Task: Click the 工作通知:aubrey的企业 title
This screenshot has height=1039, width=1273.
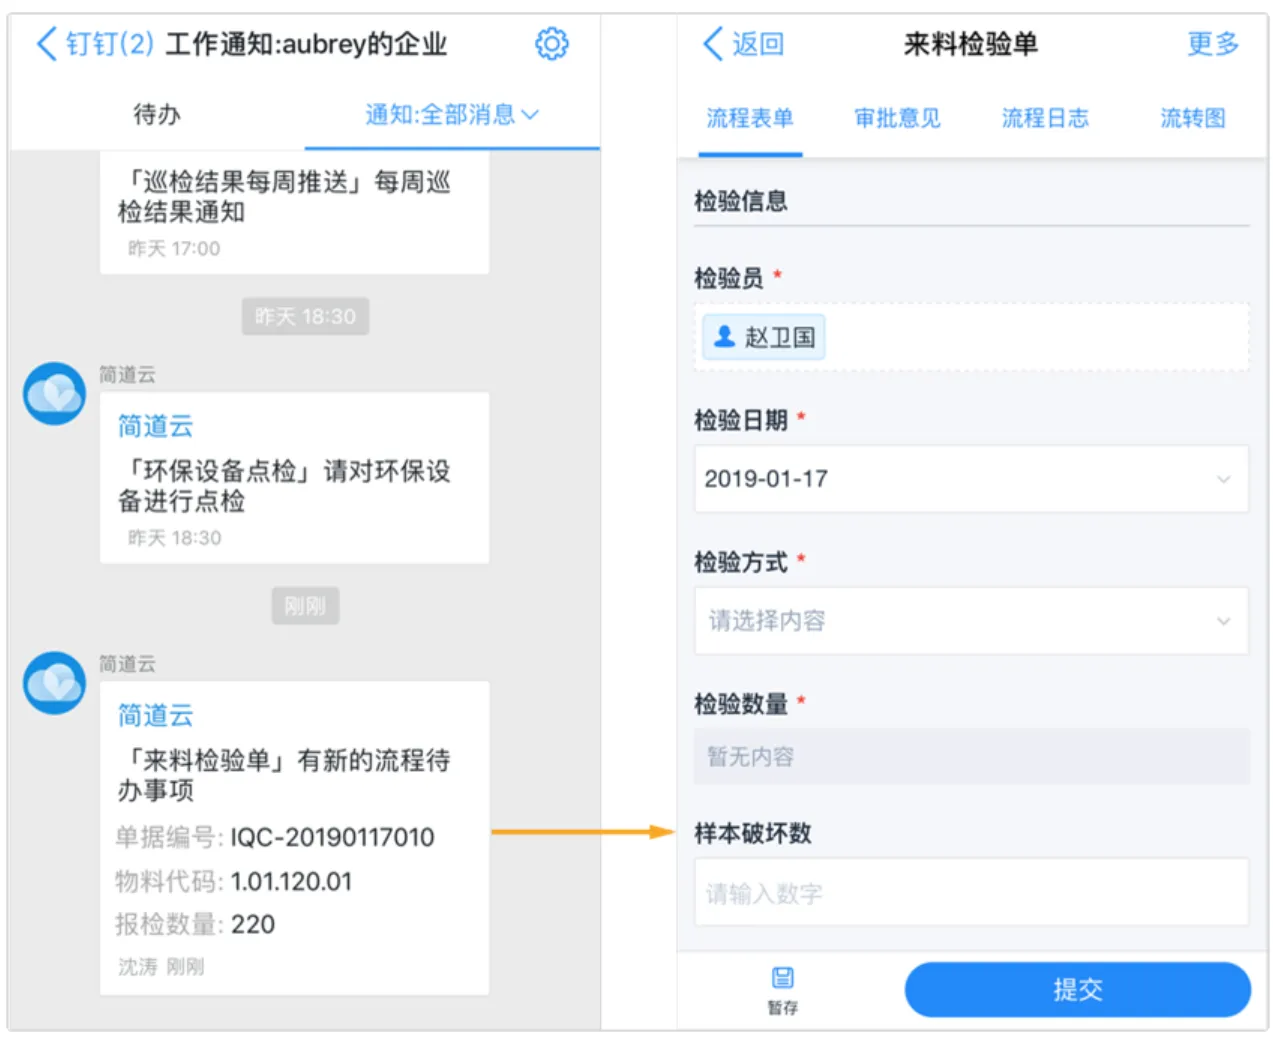Action: tap(306, 44)
